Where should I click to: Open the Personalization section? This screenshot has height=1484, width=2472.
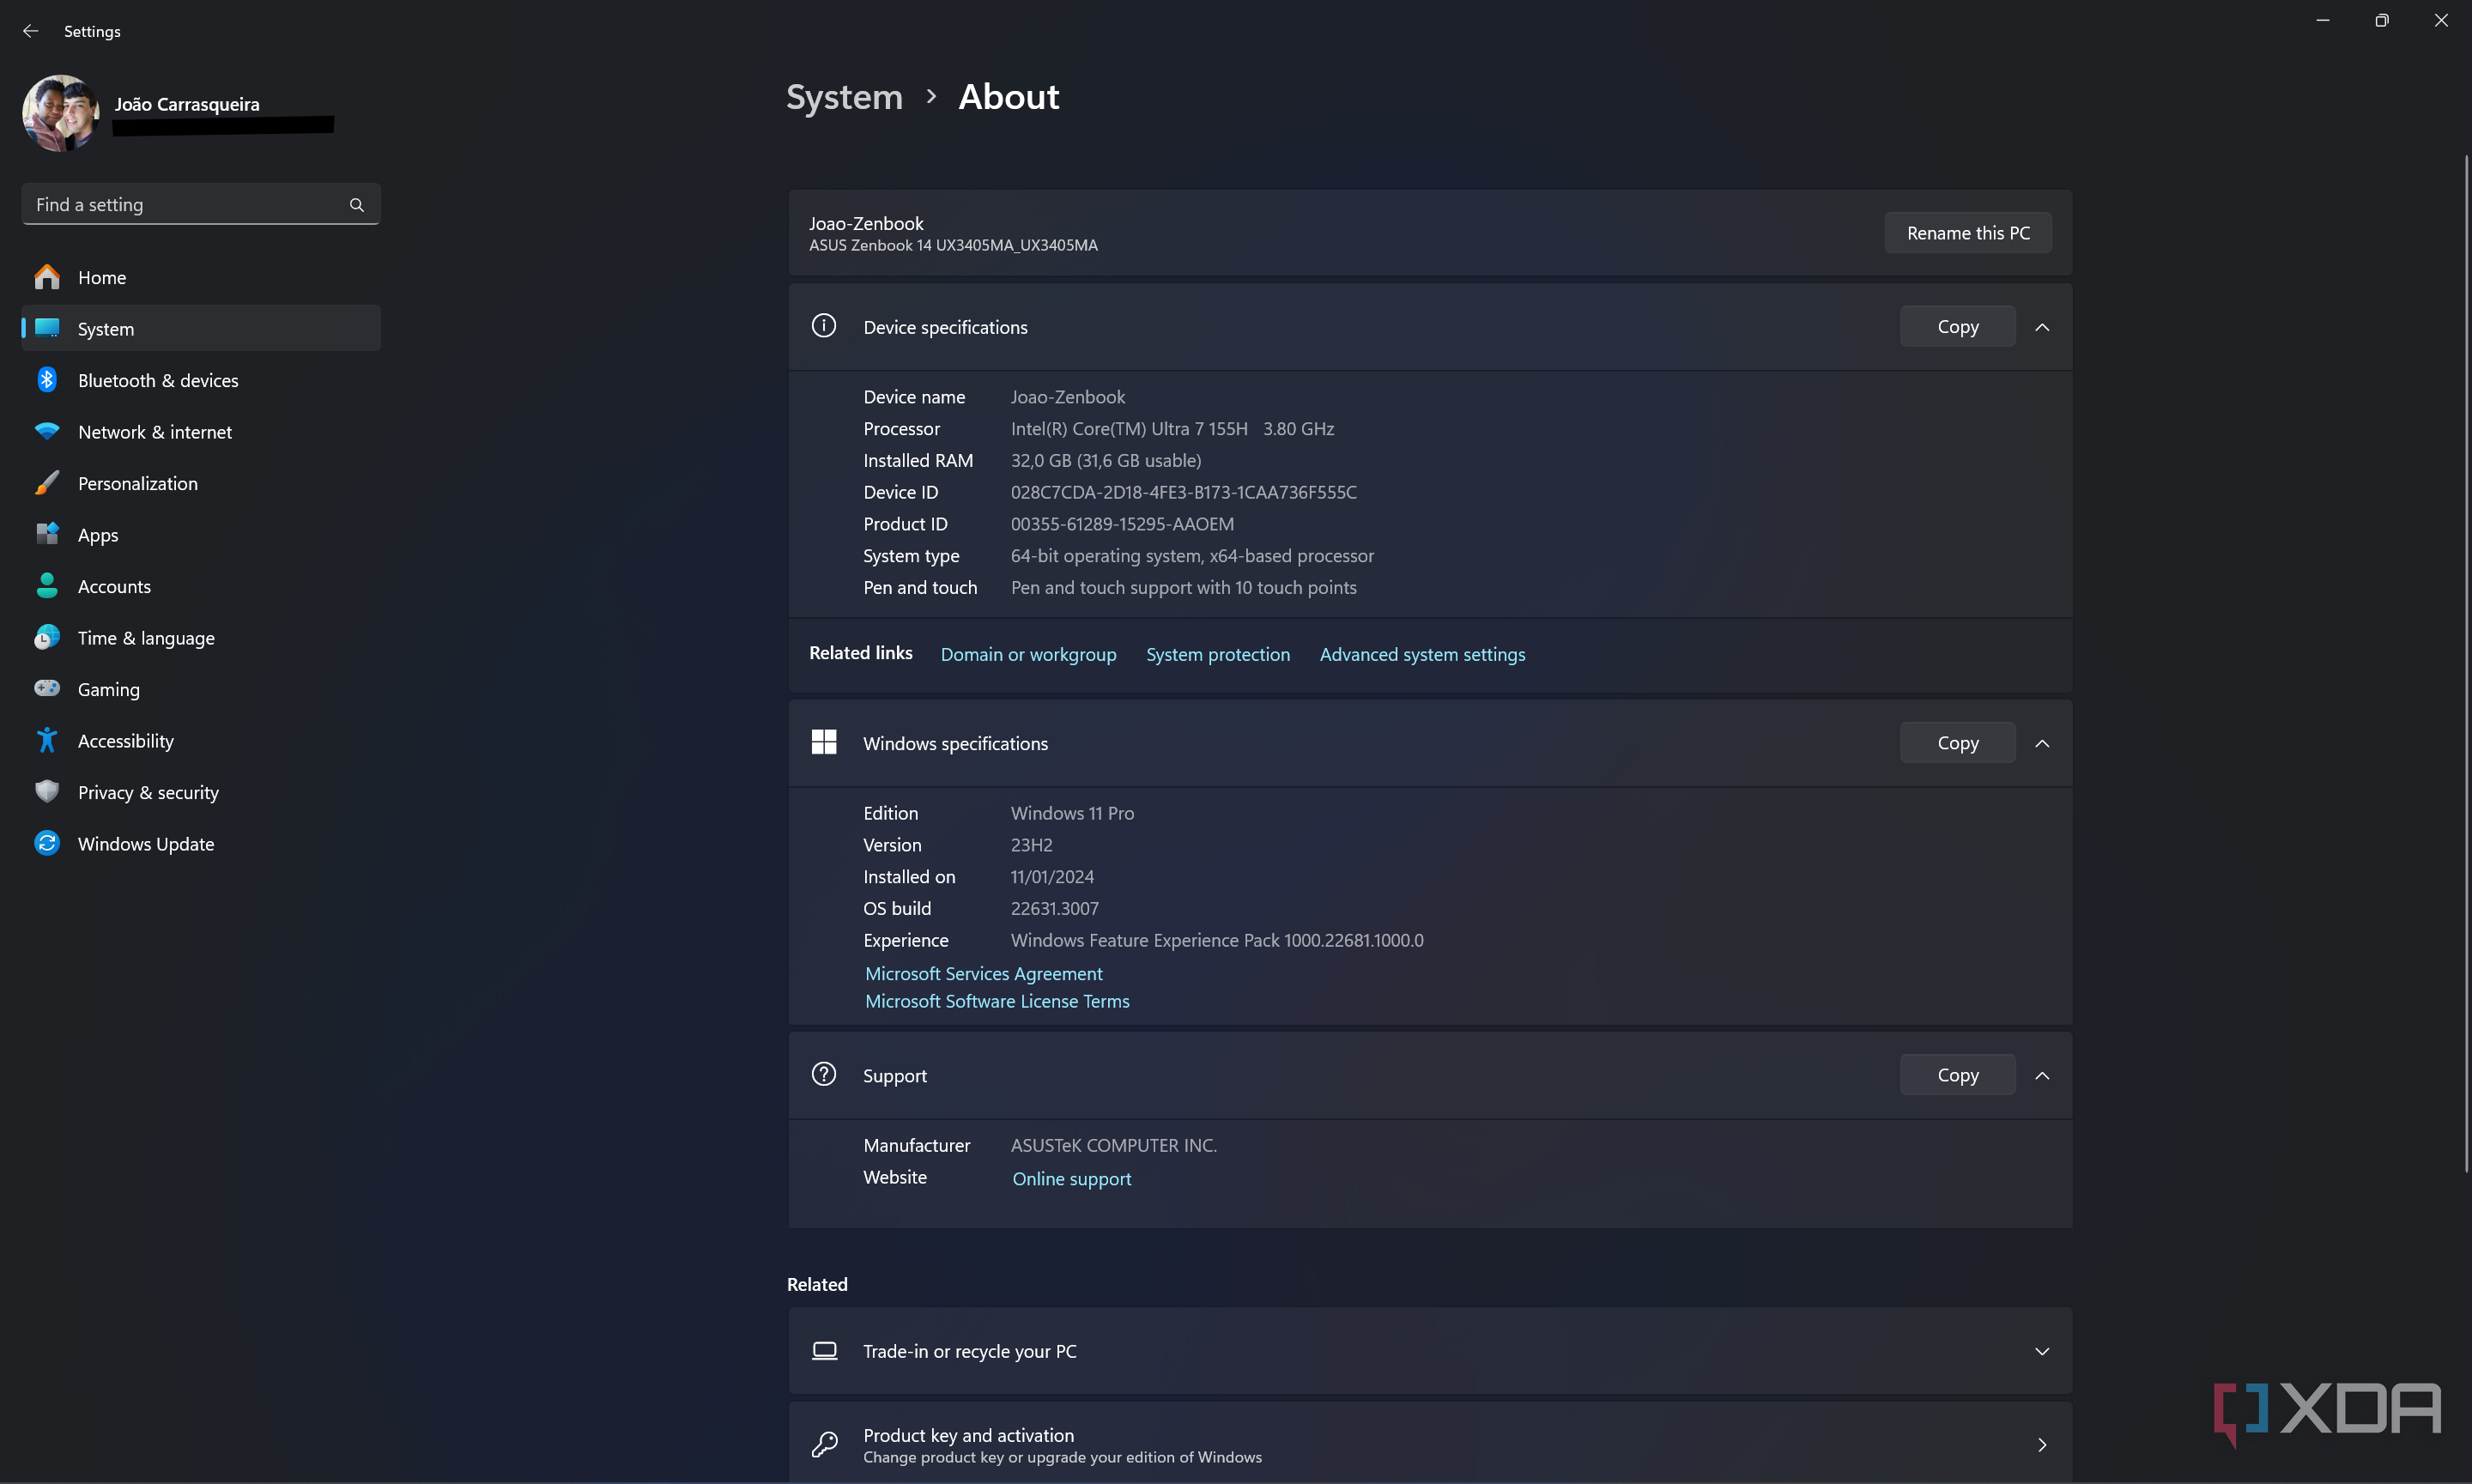click(137, 483)
